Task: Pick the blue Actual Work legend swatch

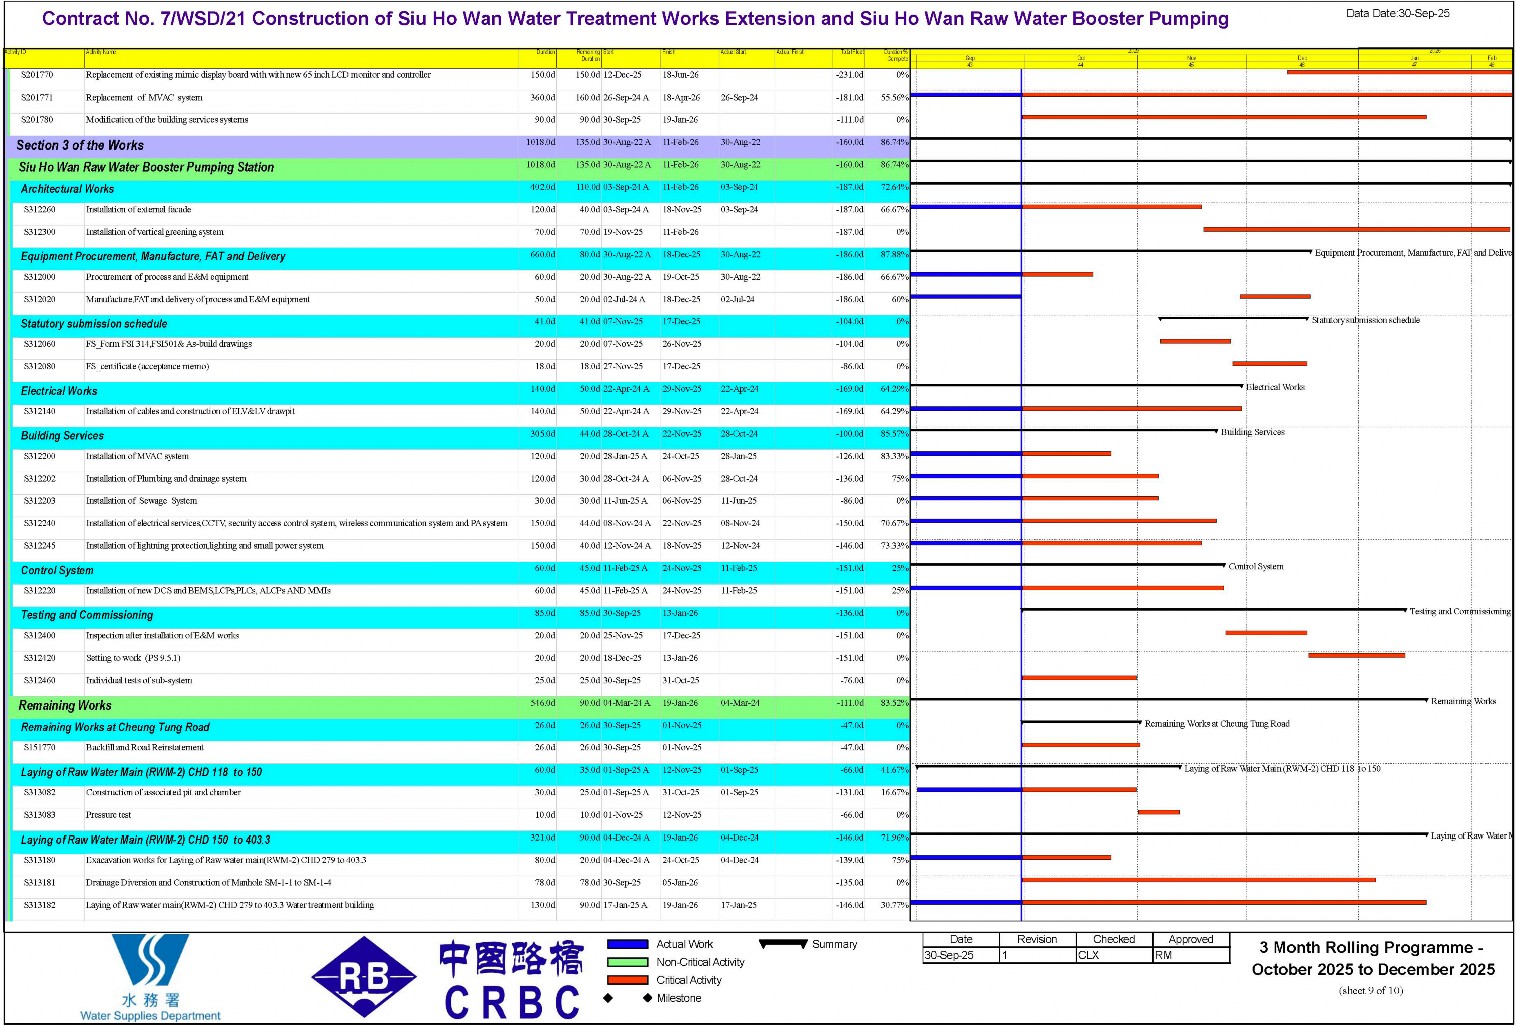Action: pyautogui.click(x=627, y=944)
